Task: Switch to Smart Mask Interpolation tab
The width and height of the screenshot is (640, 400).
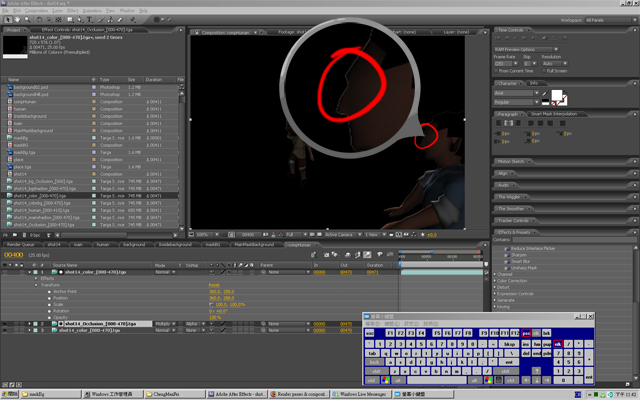Action: pyautogui.click(x=554, y=114)
